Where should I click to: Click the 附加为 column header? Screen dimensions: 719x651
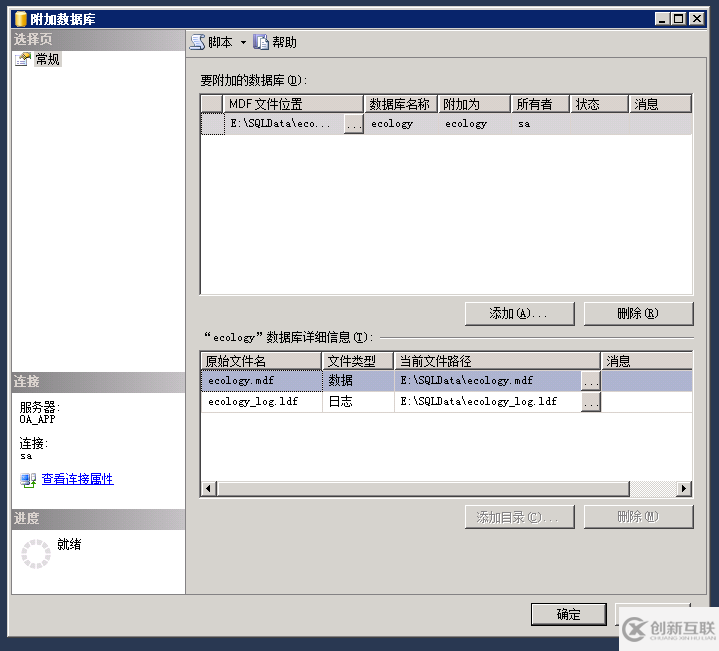point(474,104)
